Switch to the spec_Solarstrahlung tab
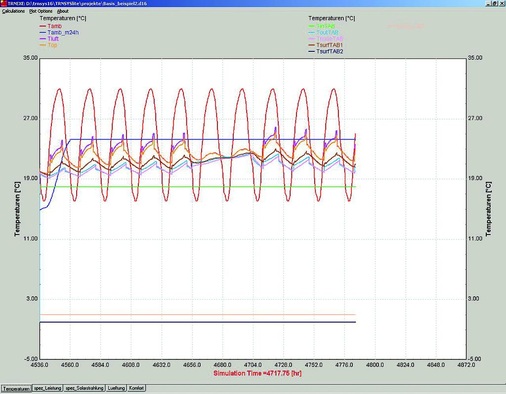This screenshot has width=506, height=394. 85,388
